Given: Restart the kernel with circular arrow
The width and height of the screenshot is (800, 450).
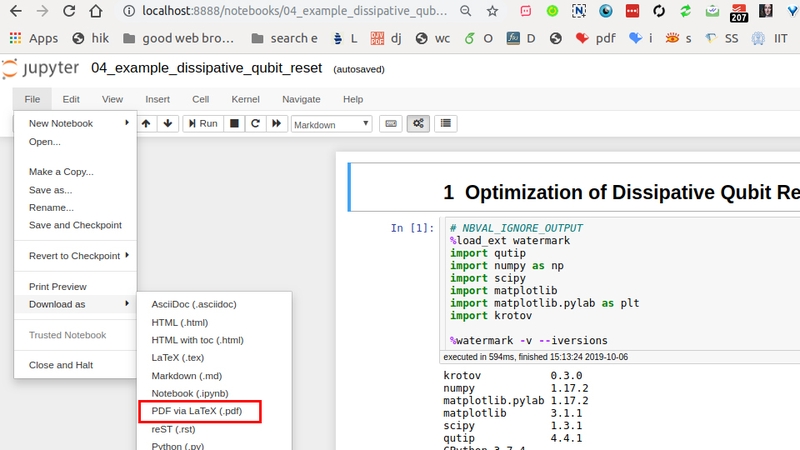Looking at the screenshot, I should point(256,123).
